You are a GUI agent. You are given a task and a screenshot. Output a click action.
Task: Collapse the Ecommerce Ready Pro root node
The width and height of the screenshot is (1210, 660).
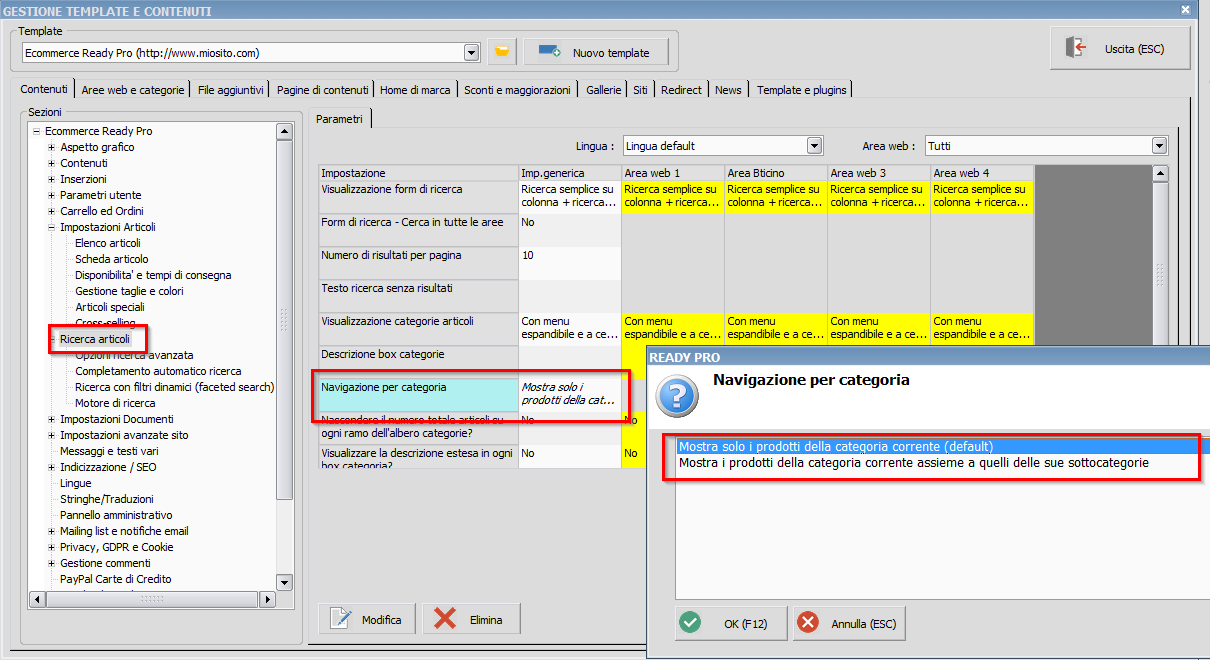[37, 131]
